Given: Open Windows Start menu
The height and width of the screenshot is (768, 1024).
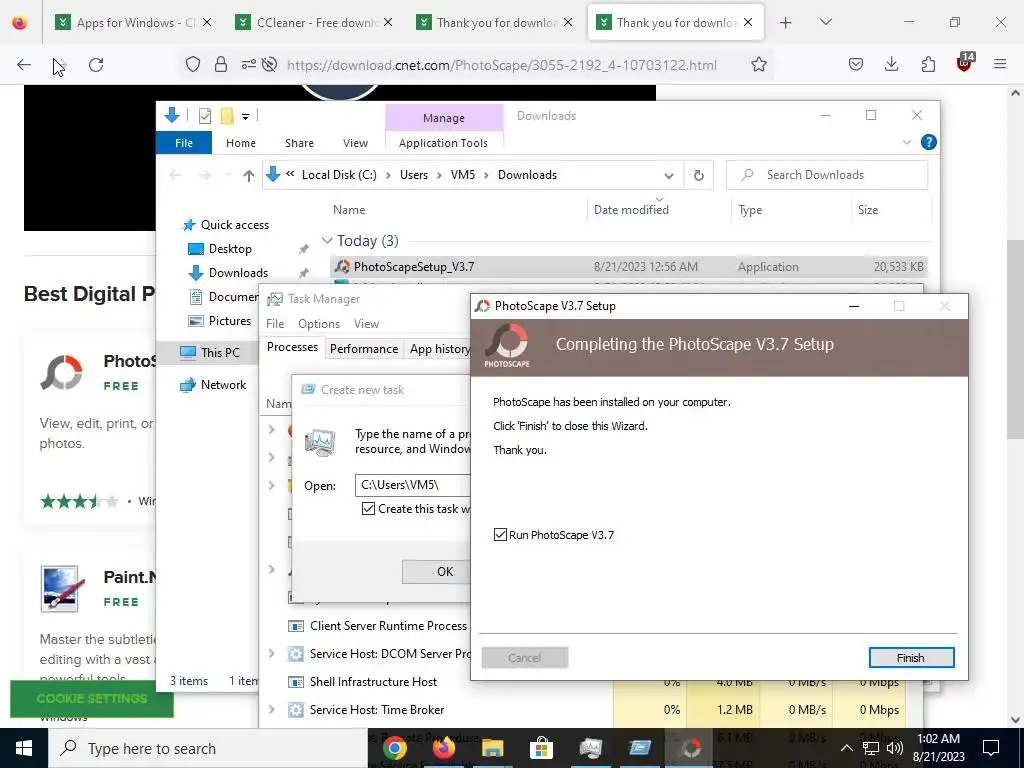Looking at the screenshot, I should click(24, 748).
